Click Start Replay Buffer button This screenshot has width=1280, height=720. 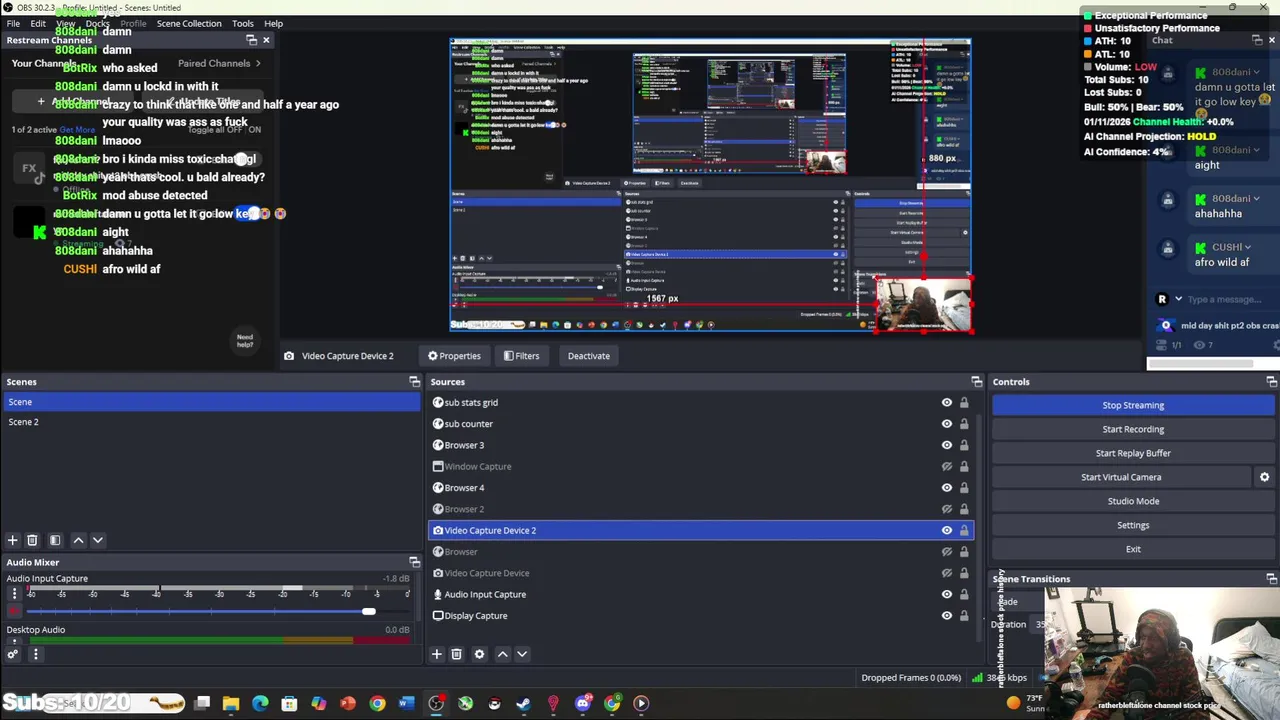tap(1133, 453)
